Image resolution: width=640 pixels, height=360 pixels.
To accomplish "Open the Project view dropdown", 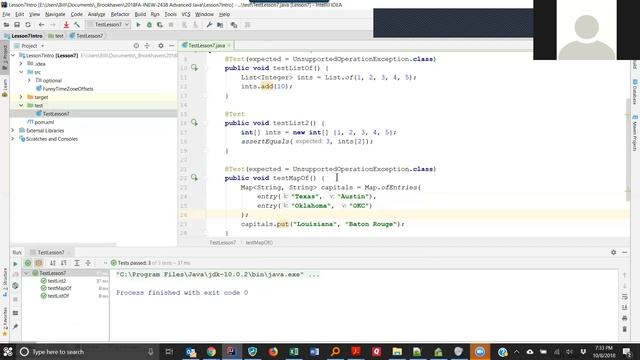I will pos(29,46).
